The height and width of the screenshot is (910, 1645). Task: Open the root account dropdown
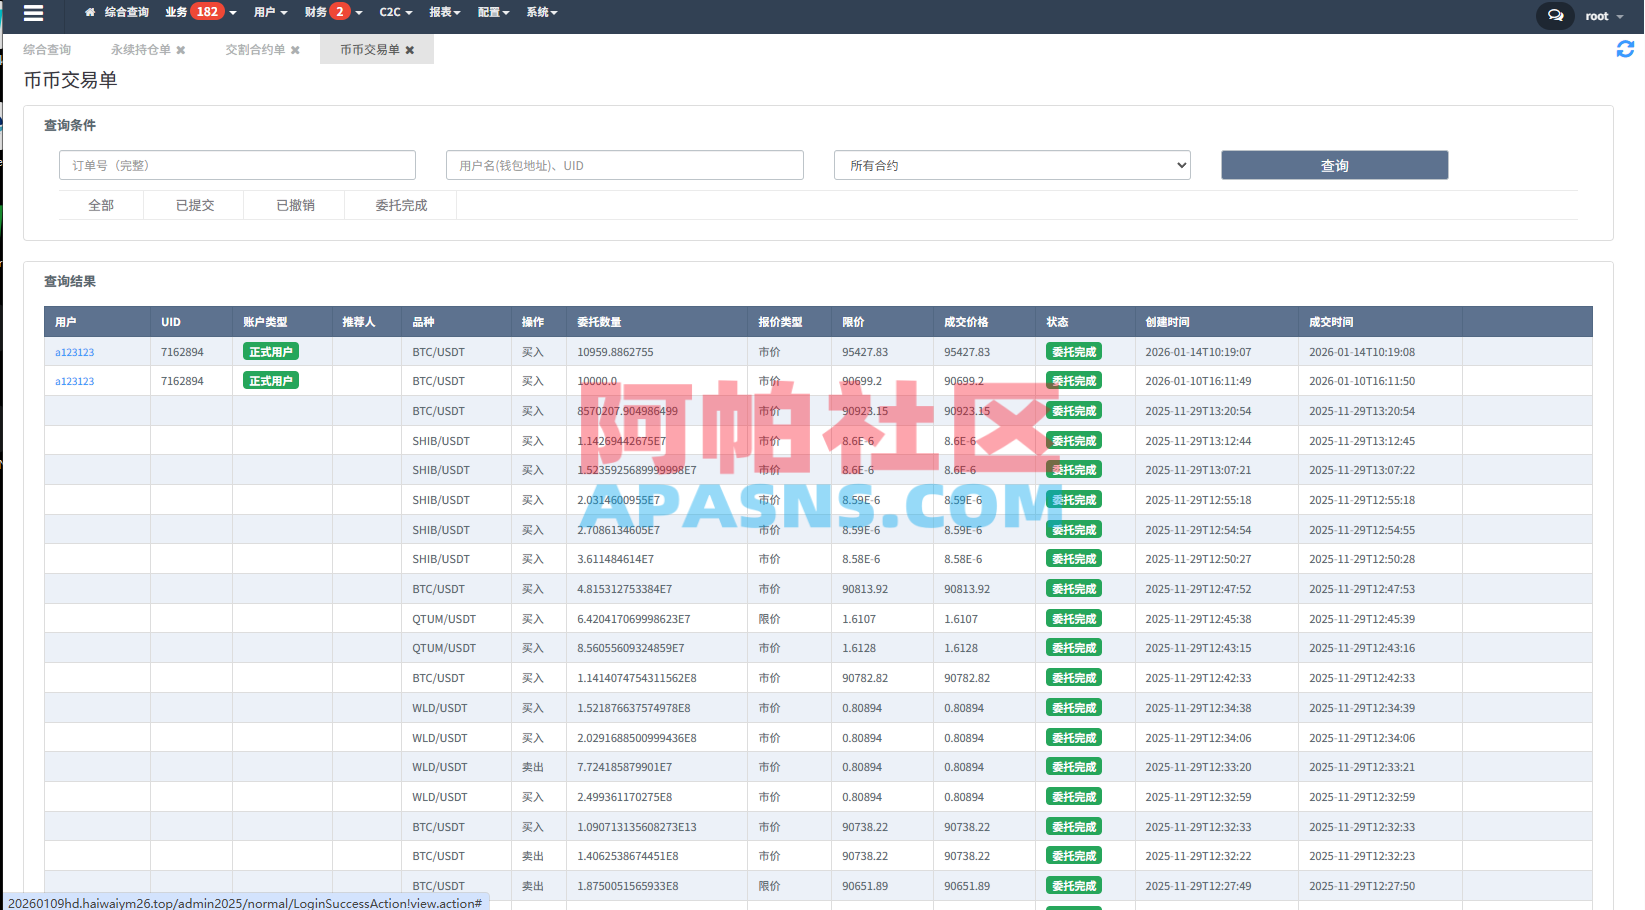[x=1604, y=16]
